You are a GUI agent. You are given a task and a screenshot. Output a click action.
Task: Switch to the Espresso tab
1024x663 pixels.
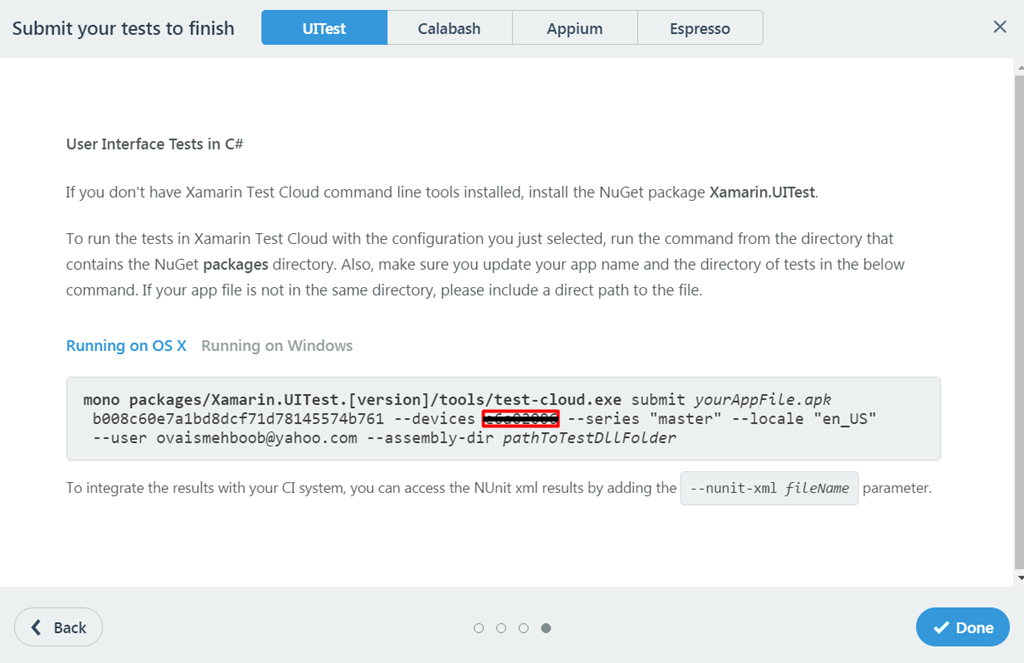click(699, 28)
